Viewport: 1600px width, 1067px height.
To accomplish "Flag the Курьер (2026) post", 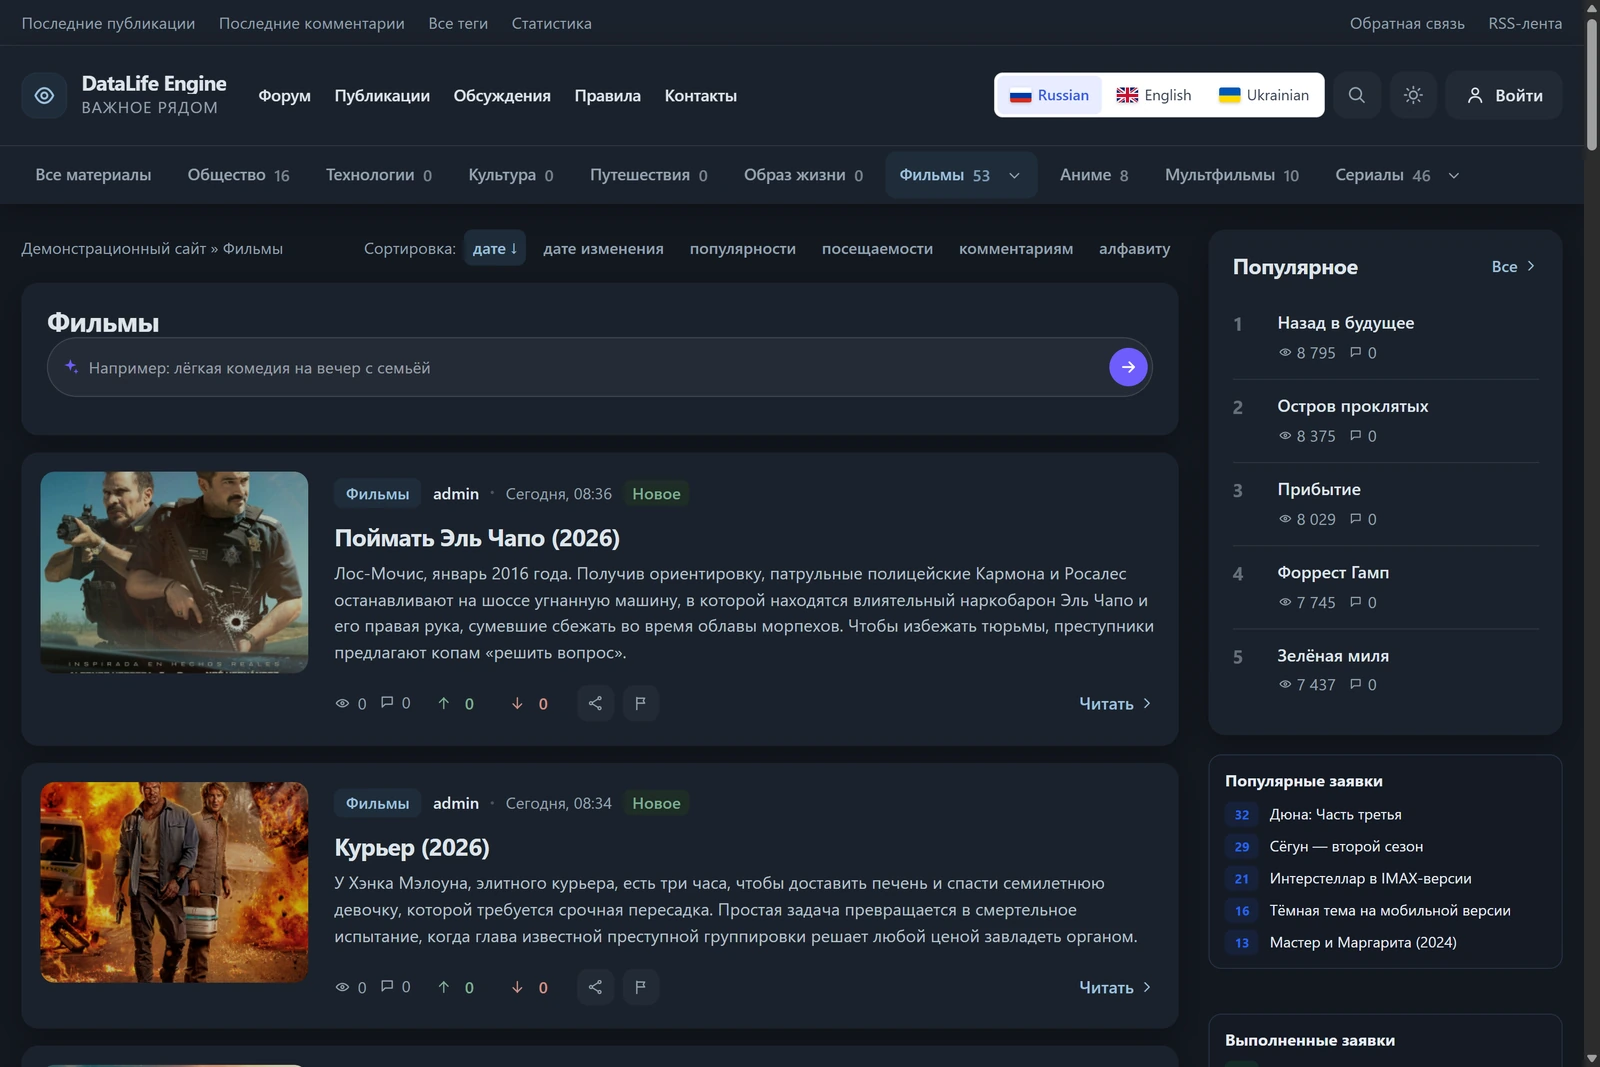I will point(640,987).
